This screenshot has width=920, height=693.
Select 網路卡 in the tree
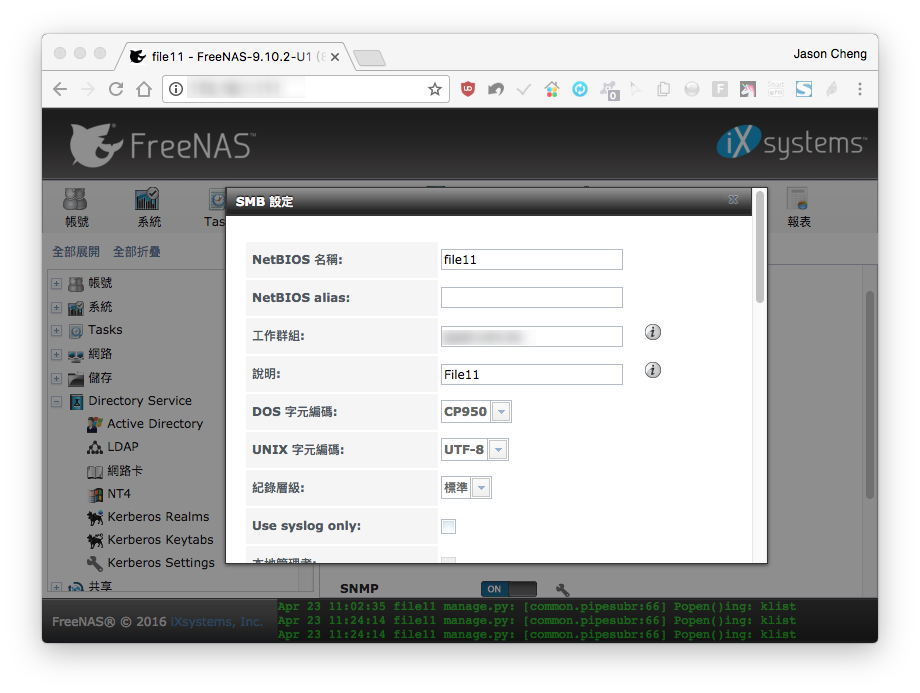click(x=124, y=471)
